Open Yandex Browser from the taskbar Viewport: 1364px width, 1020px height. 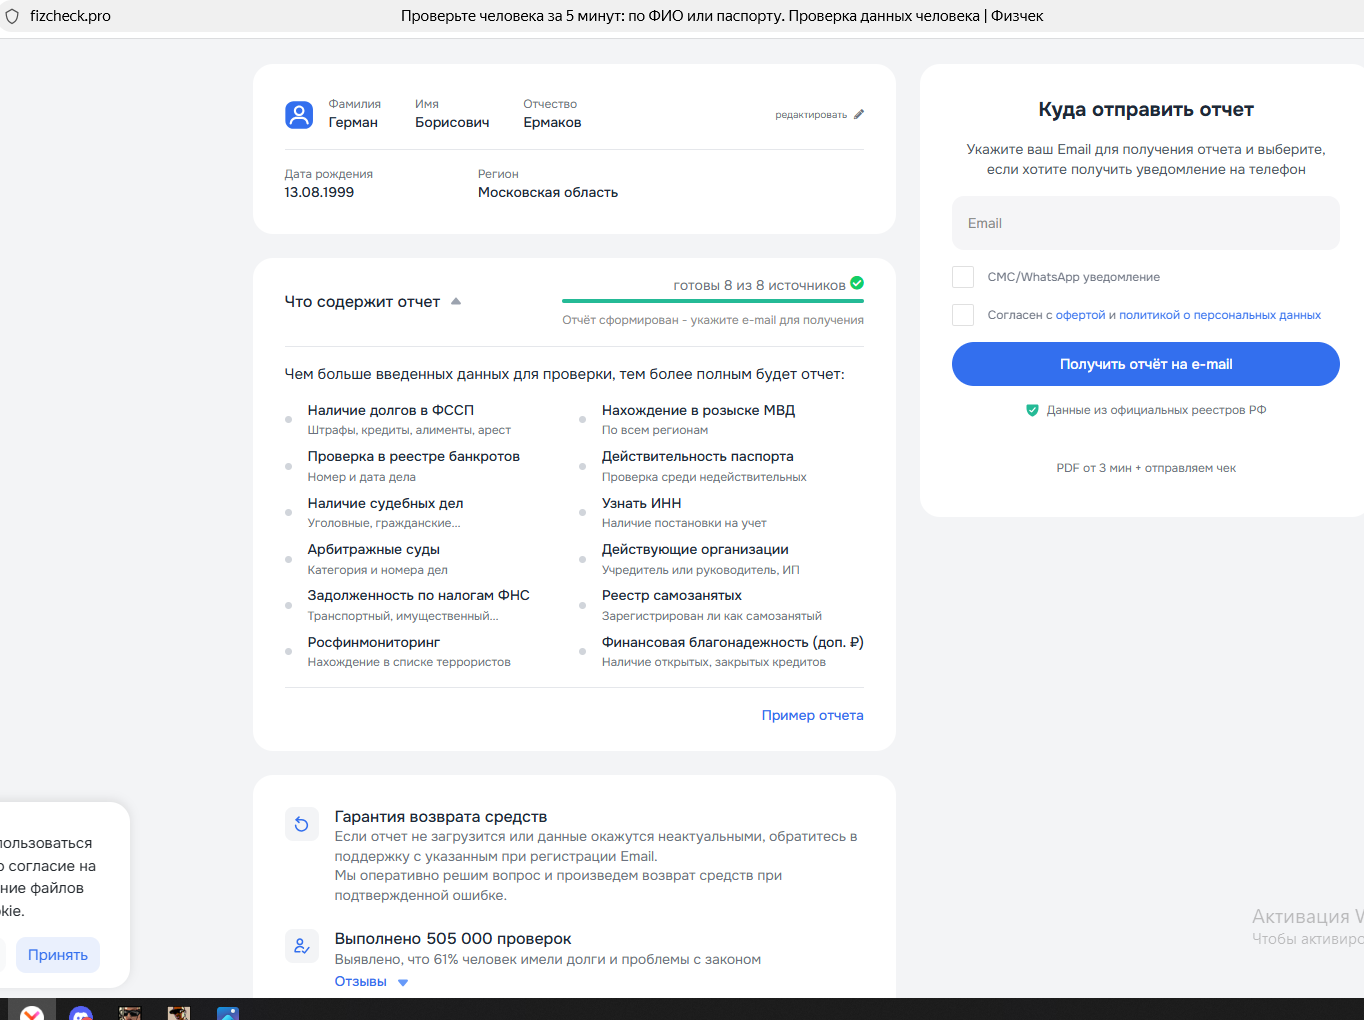tap(32, 1012)
